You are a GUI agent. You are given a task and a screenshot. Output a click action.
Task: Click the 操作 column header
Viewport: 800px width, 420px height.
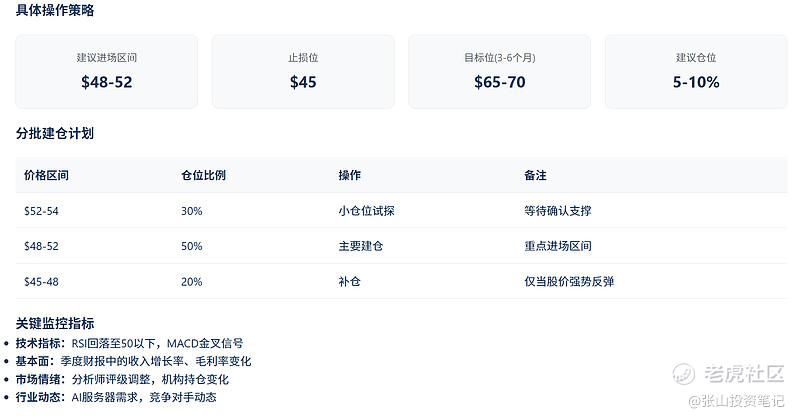point(350,175)
